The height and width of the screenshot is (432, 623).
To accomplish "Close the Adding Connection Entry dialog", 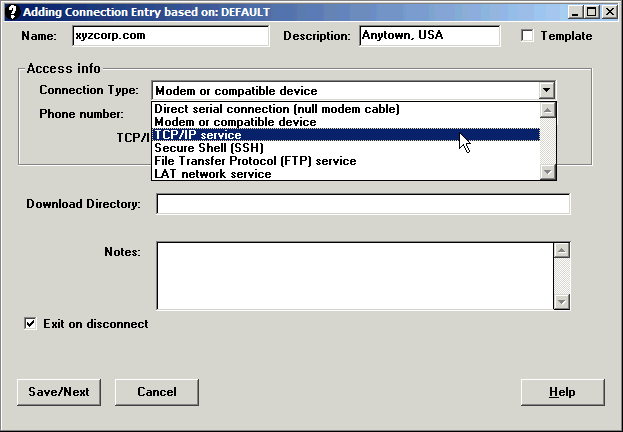I will coord(609,12).
